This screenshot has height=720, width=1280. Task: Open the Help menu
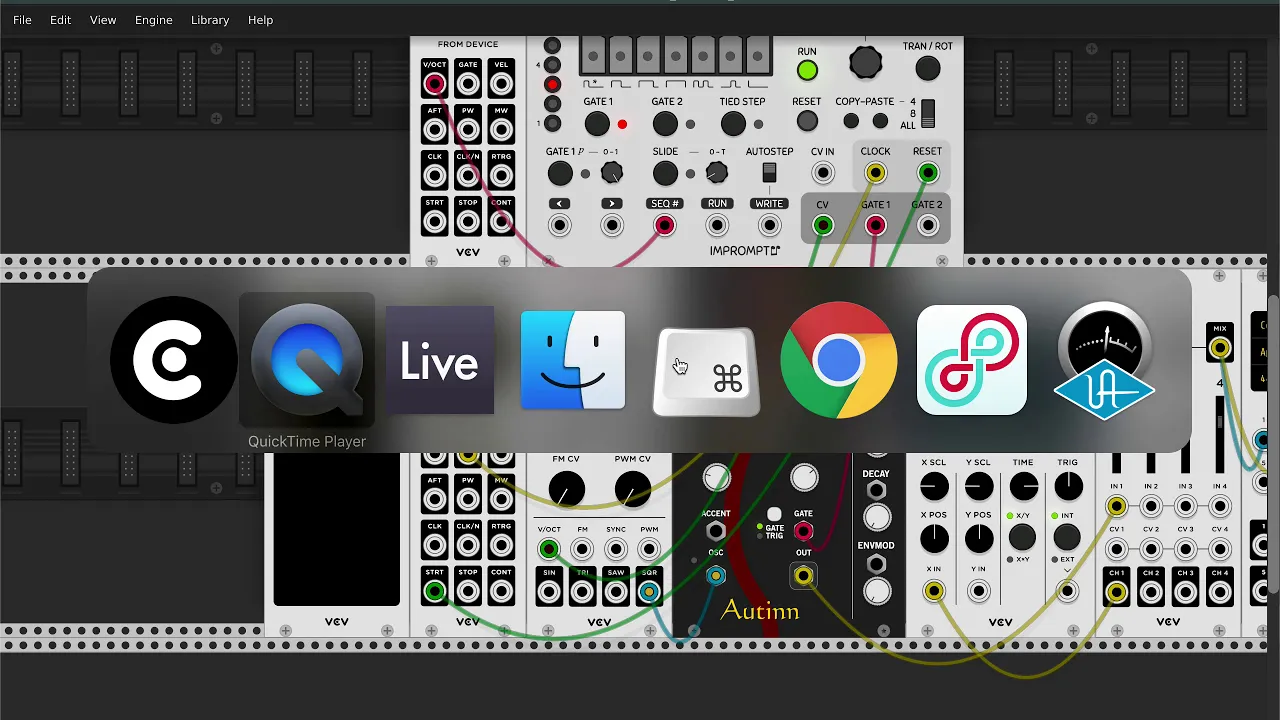pos(260,20)
